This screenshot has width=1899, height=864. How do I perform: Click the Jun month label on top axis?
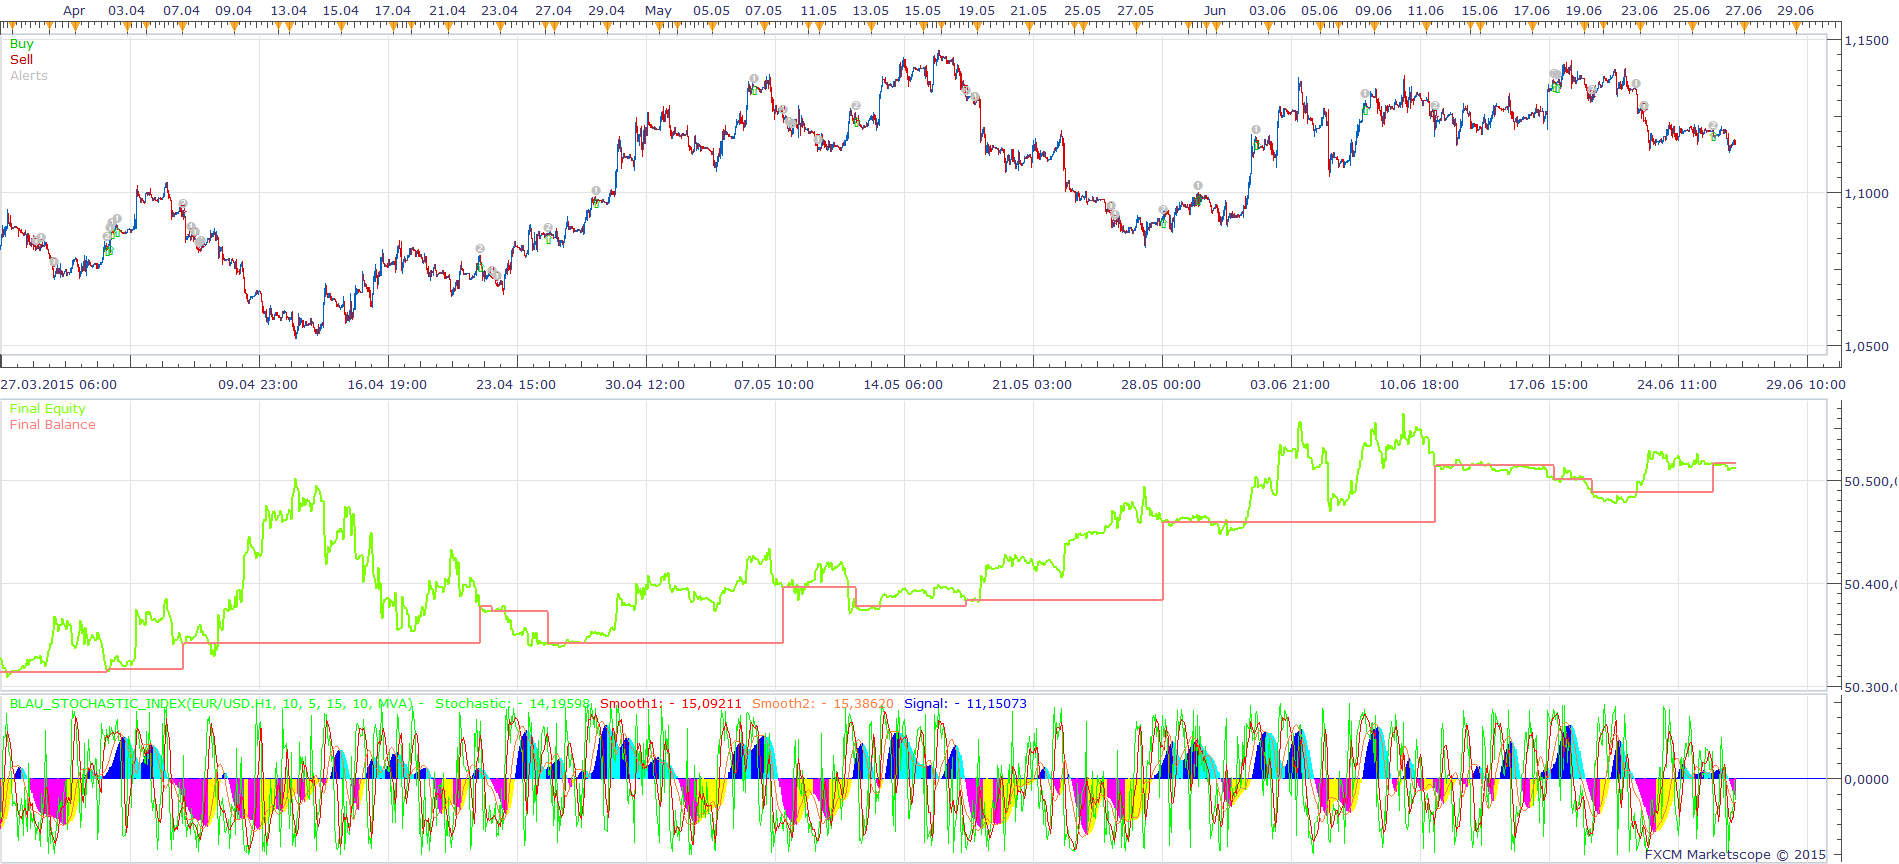1215,11
